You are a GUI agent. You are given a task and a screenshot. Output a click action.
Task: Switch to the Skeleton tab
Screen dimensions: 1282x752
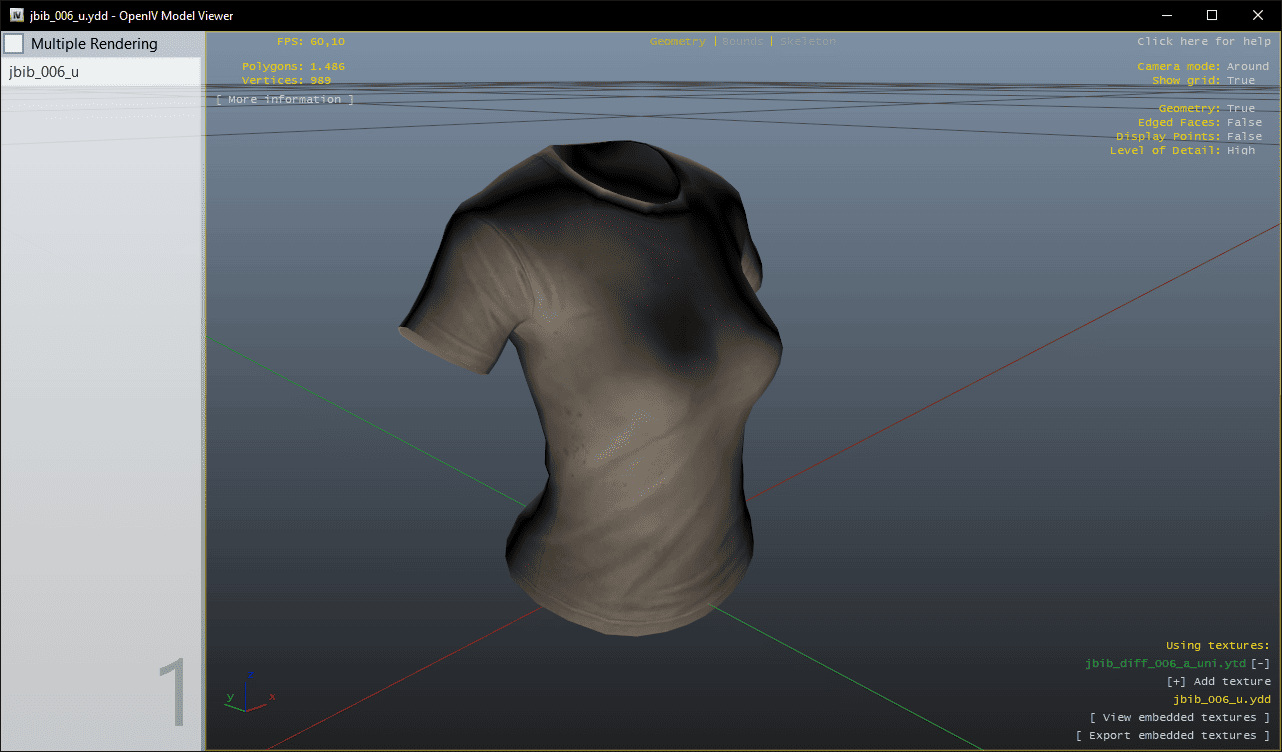pyautogui.click(x=807, y=41)
